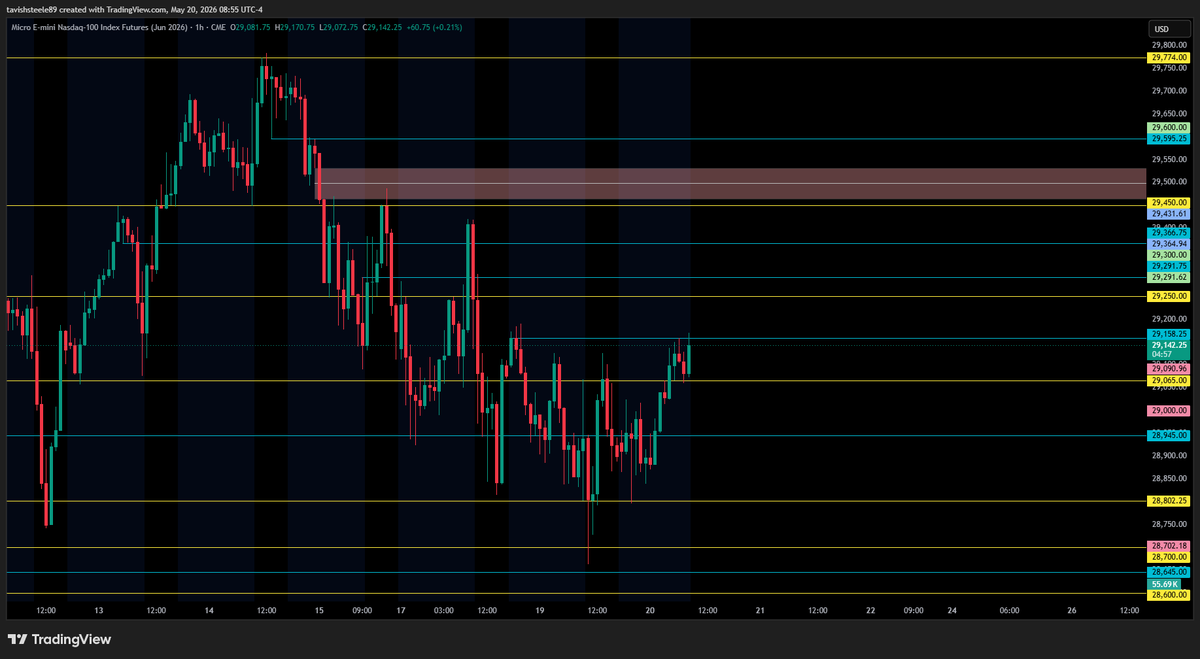Click the green 29,600.00 price label
Viewport: 1200px width, 659px height.
(x=1169, y=128)
